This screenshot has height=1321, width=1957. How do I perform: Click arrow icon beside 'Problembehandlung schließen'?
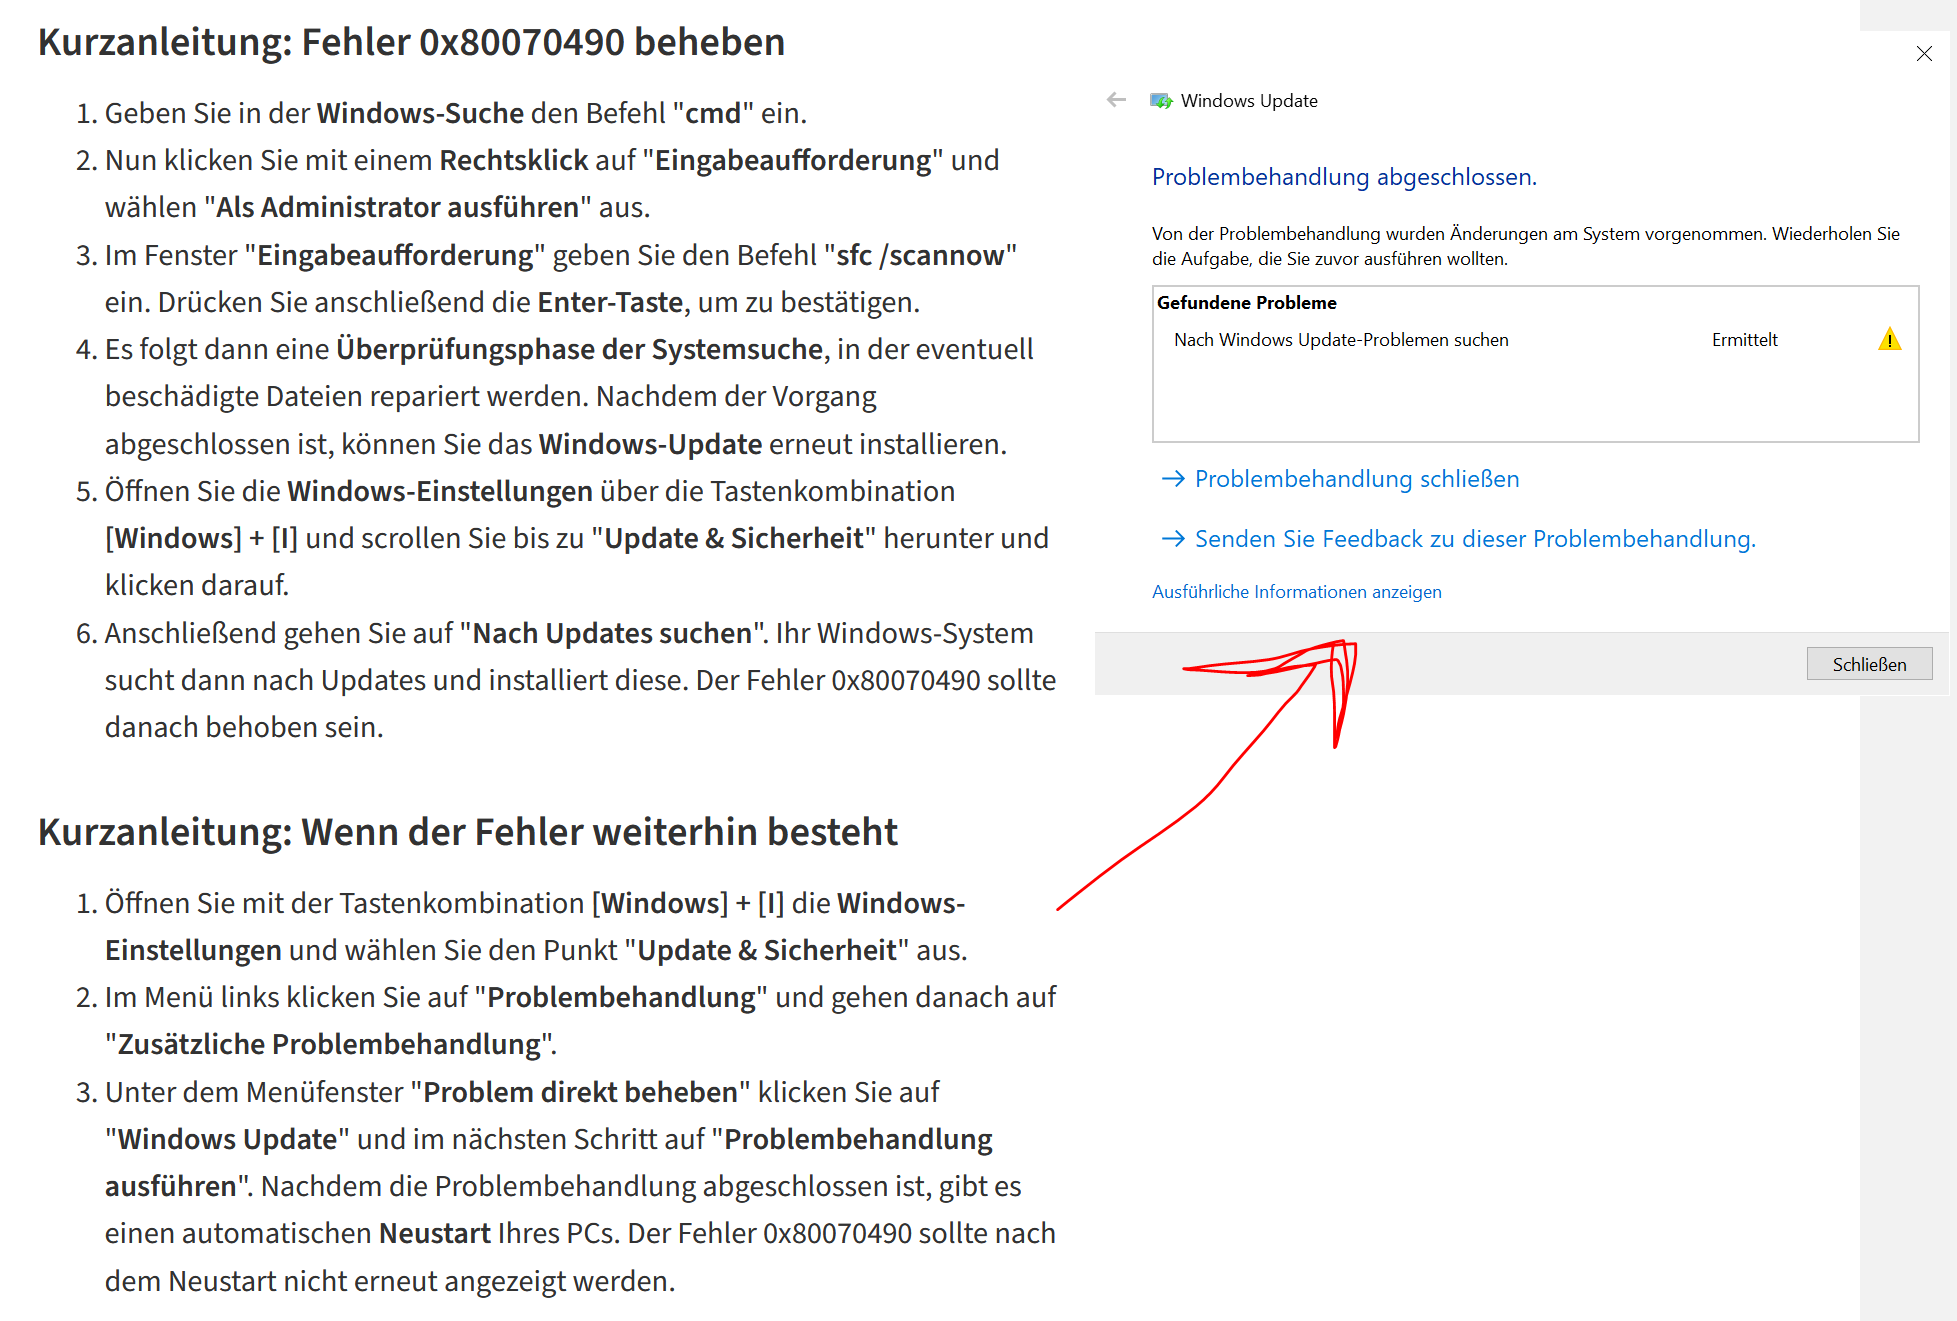click(x=1173, y=479)
